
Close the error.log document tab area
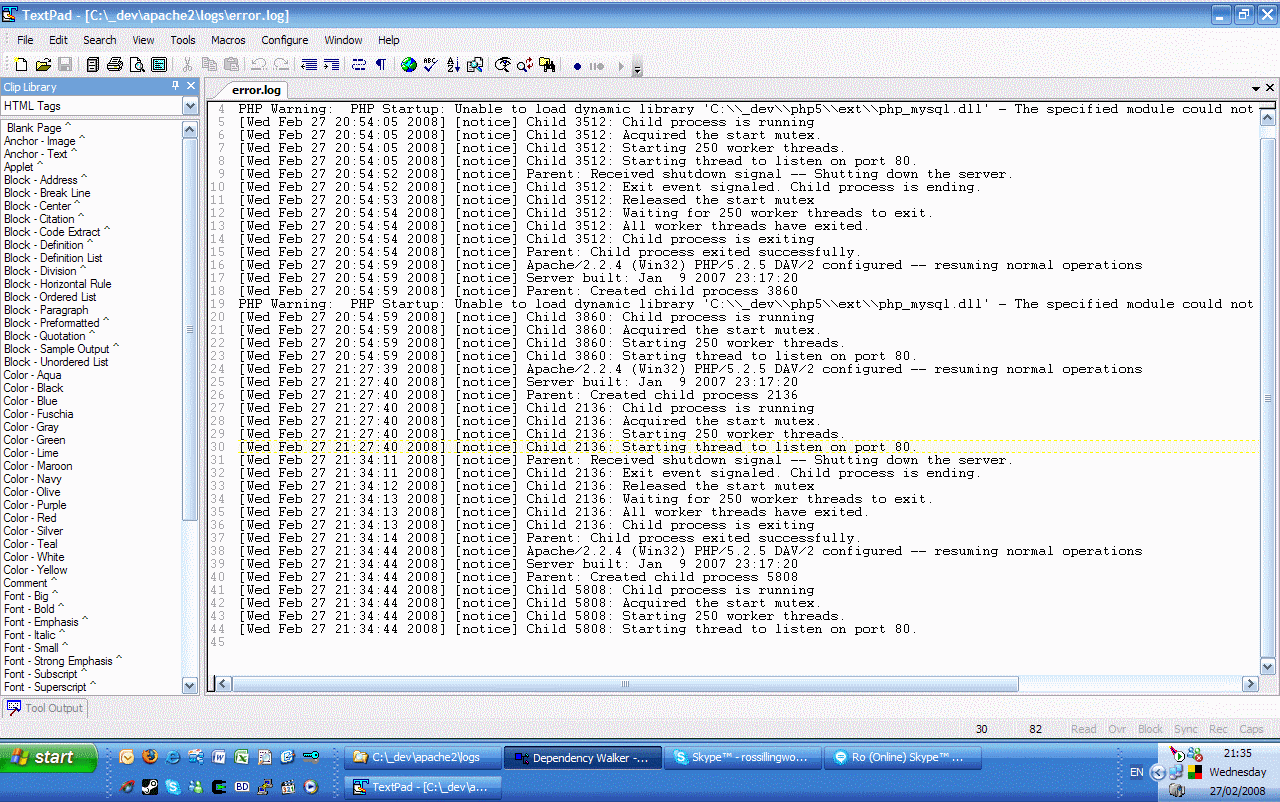point(1270,89)
